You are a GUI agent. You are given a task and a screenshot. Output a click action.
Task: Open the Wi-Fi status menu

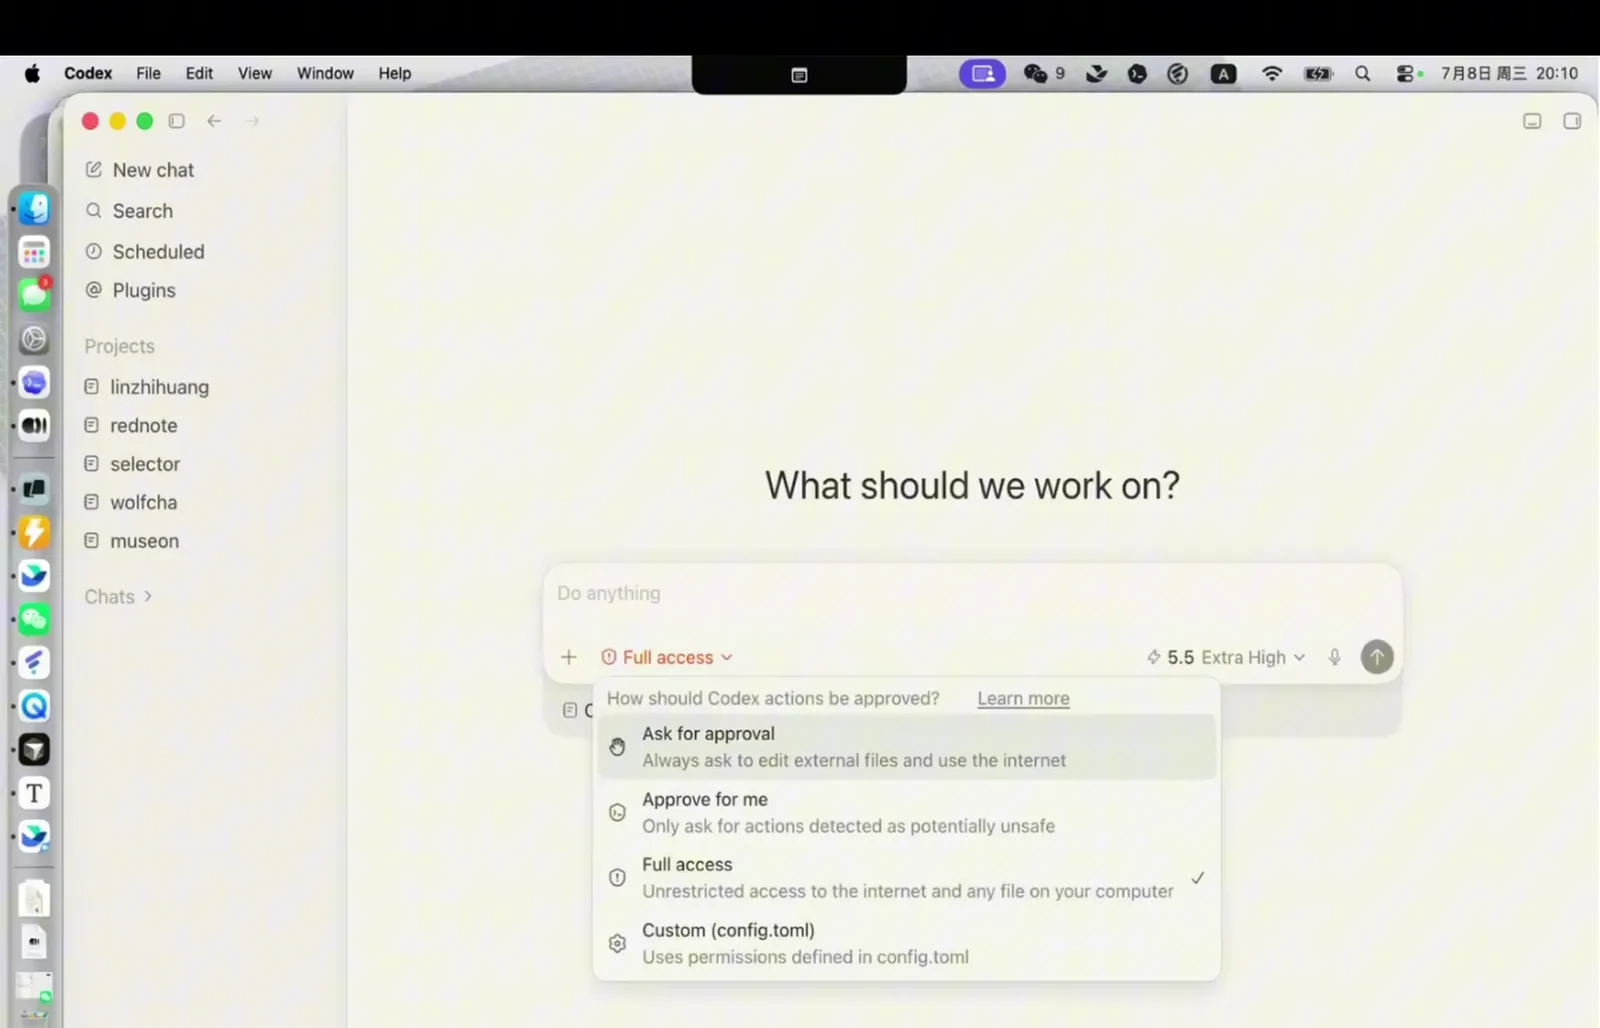point(1272,74)
